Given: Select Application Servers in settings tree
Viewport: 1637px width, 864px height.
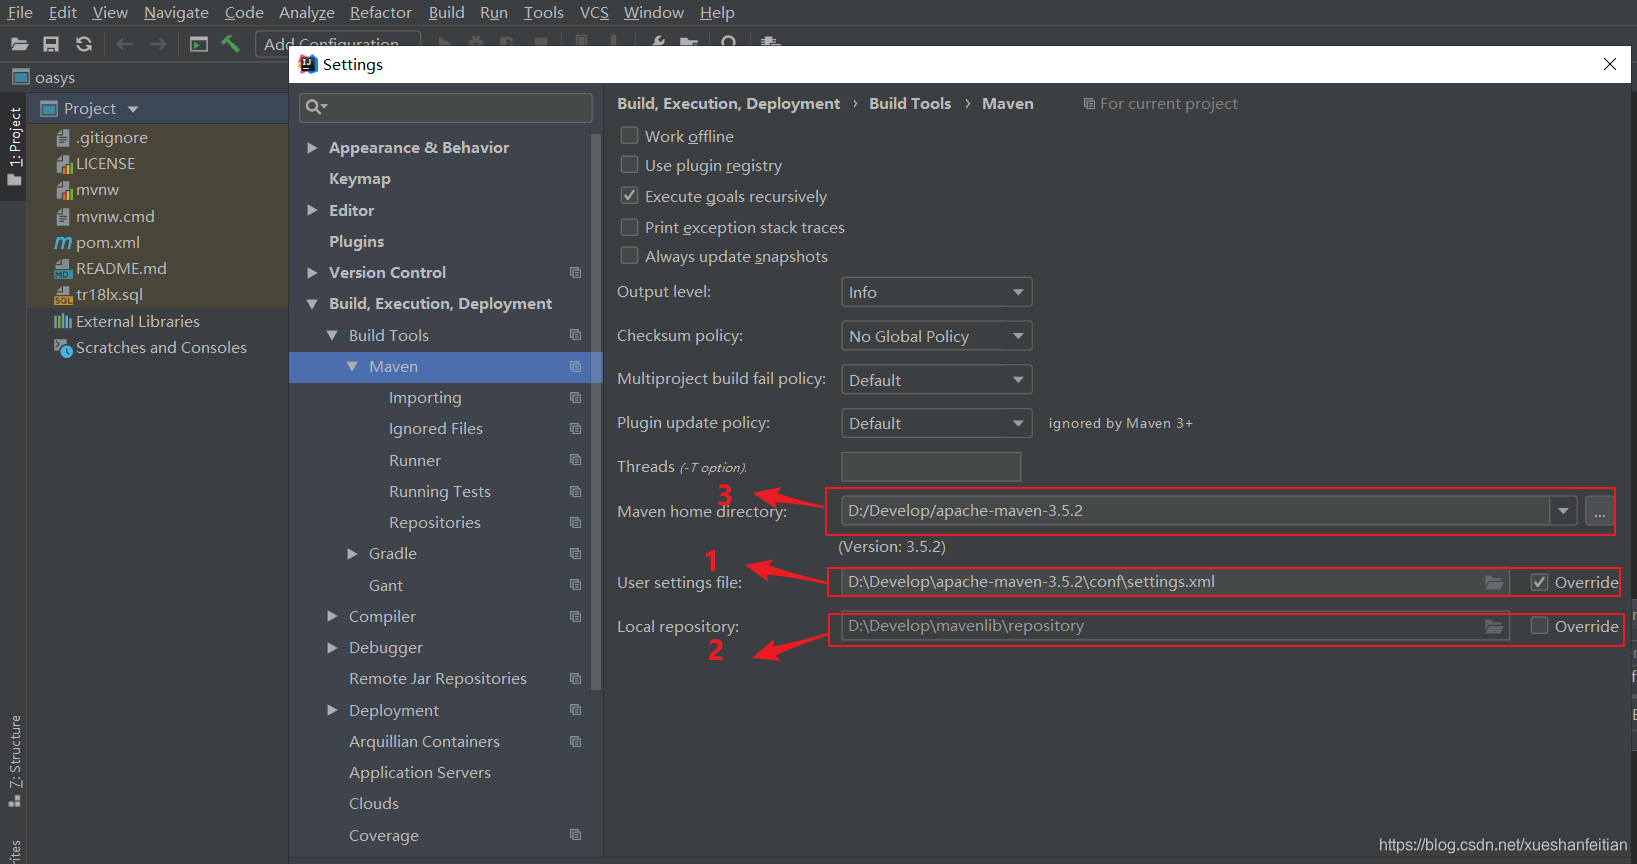Looking at the screenshot, I should (420, 773).
